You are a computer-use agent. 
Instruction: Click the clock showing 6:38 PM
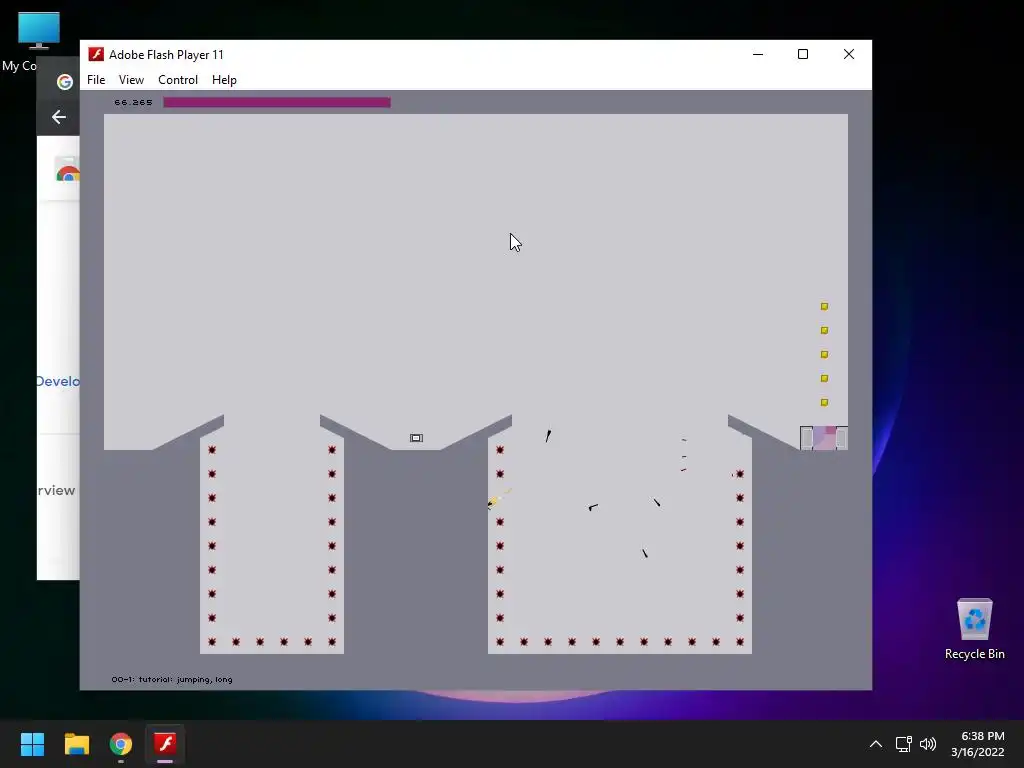pos(978,744)
